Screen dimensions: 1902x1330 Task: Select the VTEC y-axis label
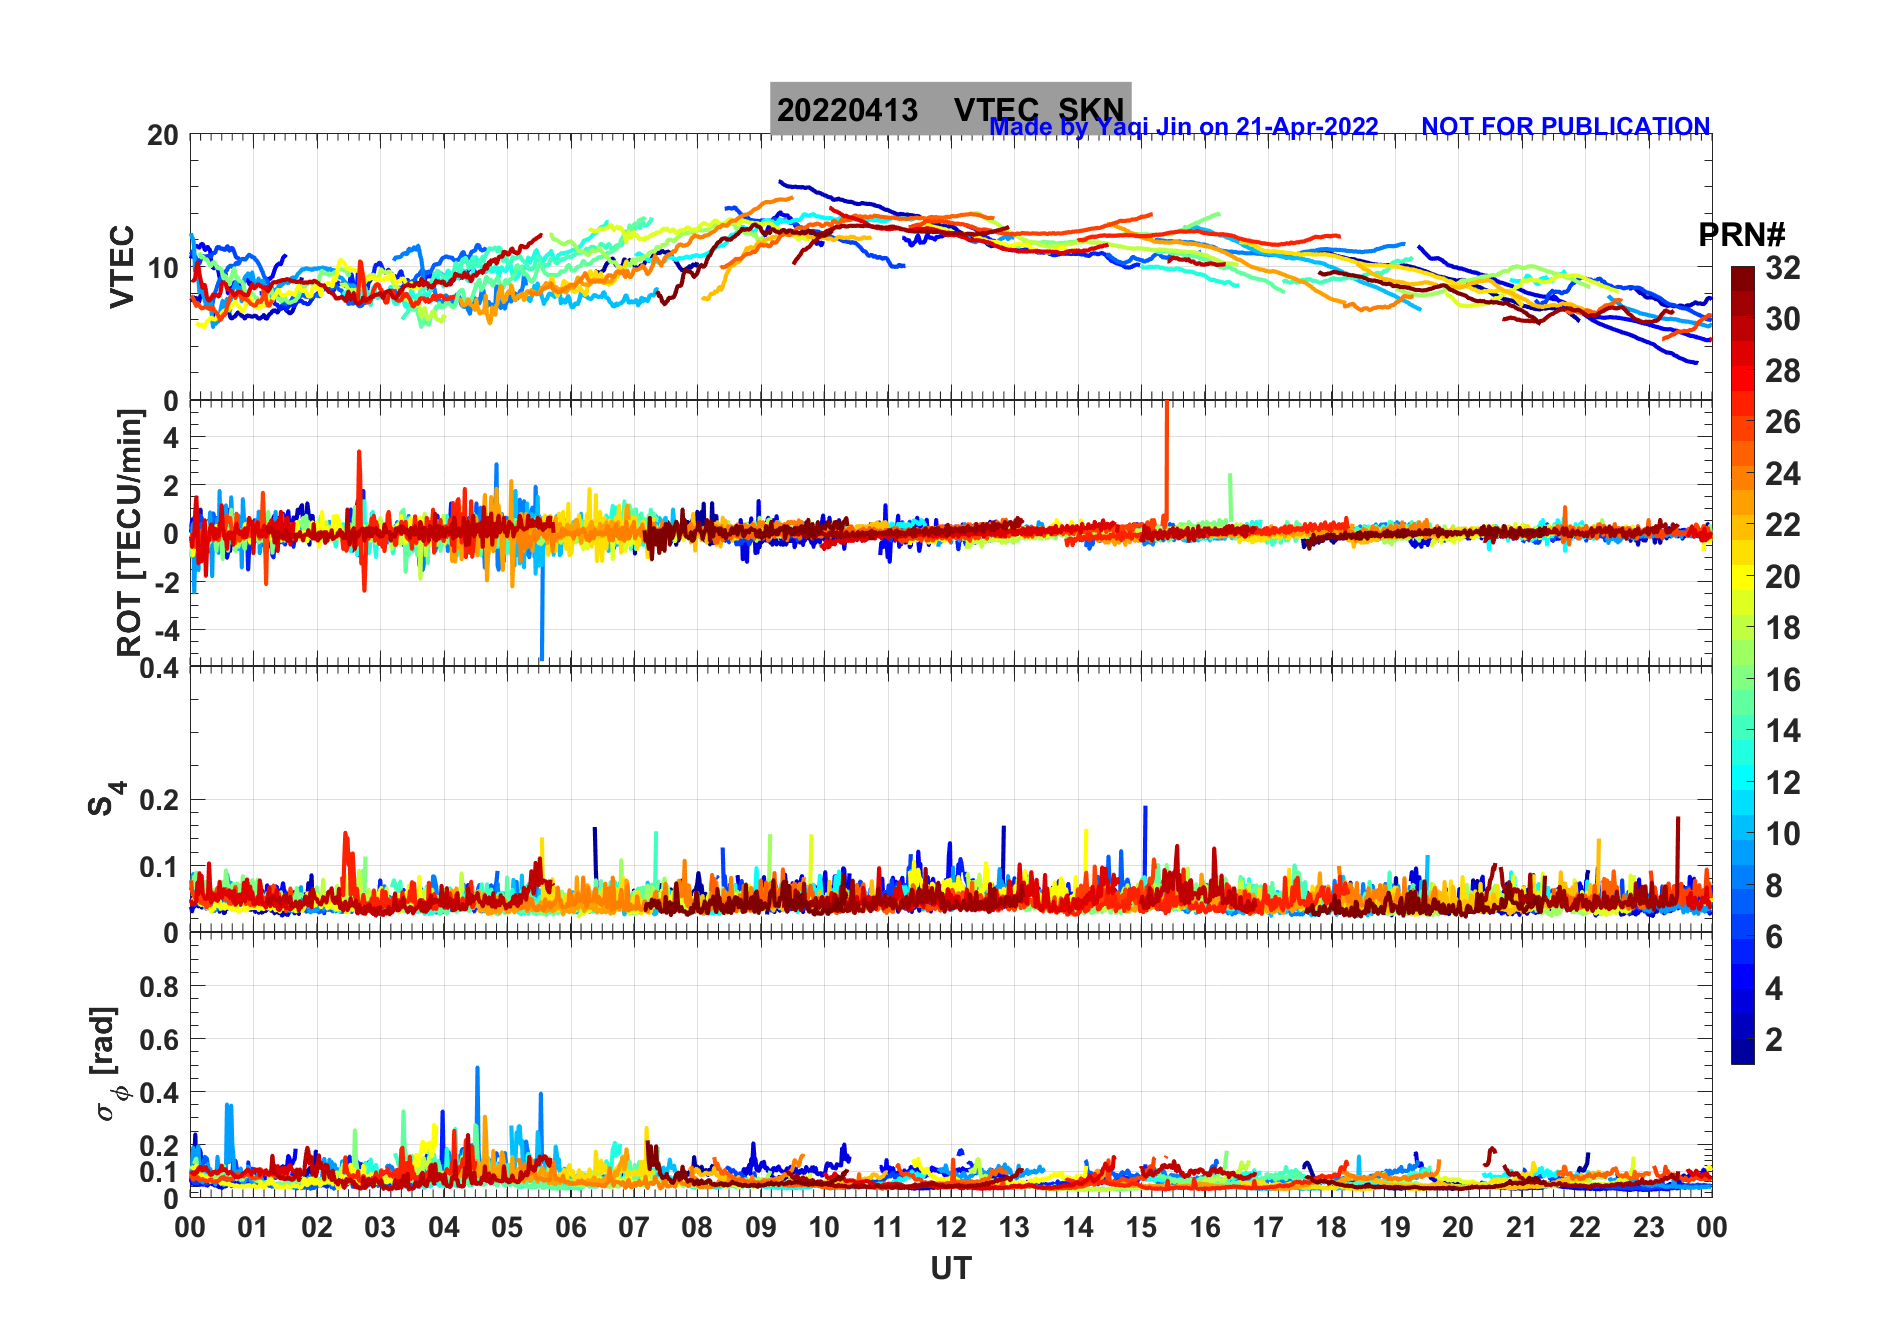(121, 267)
